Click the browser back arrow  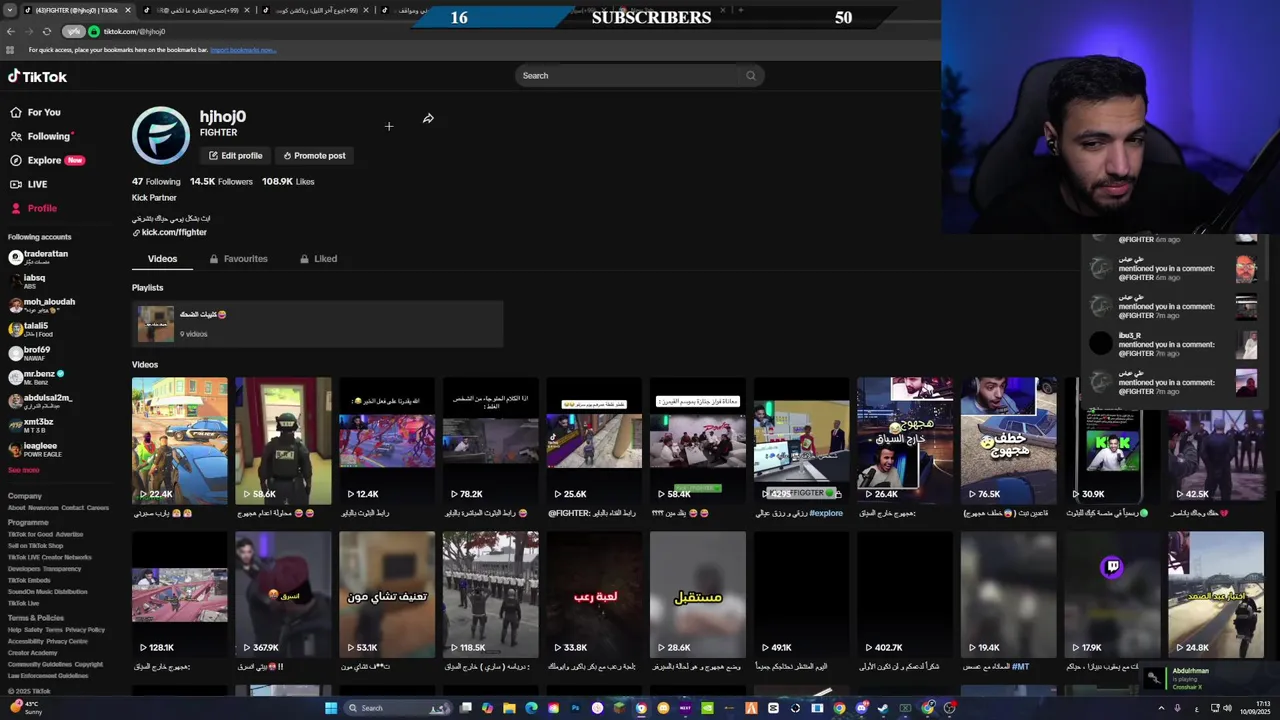(11, 32)
